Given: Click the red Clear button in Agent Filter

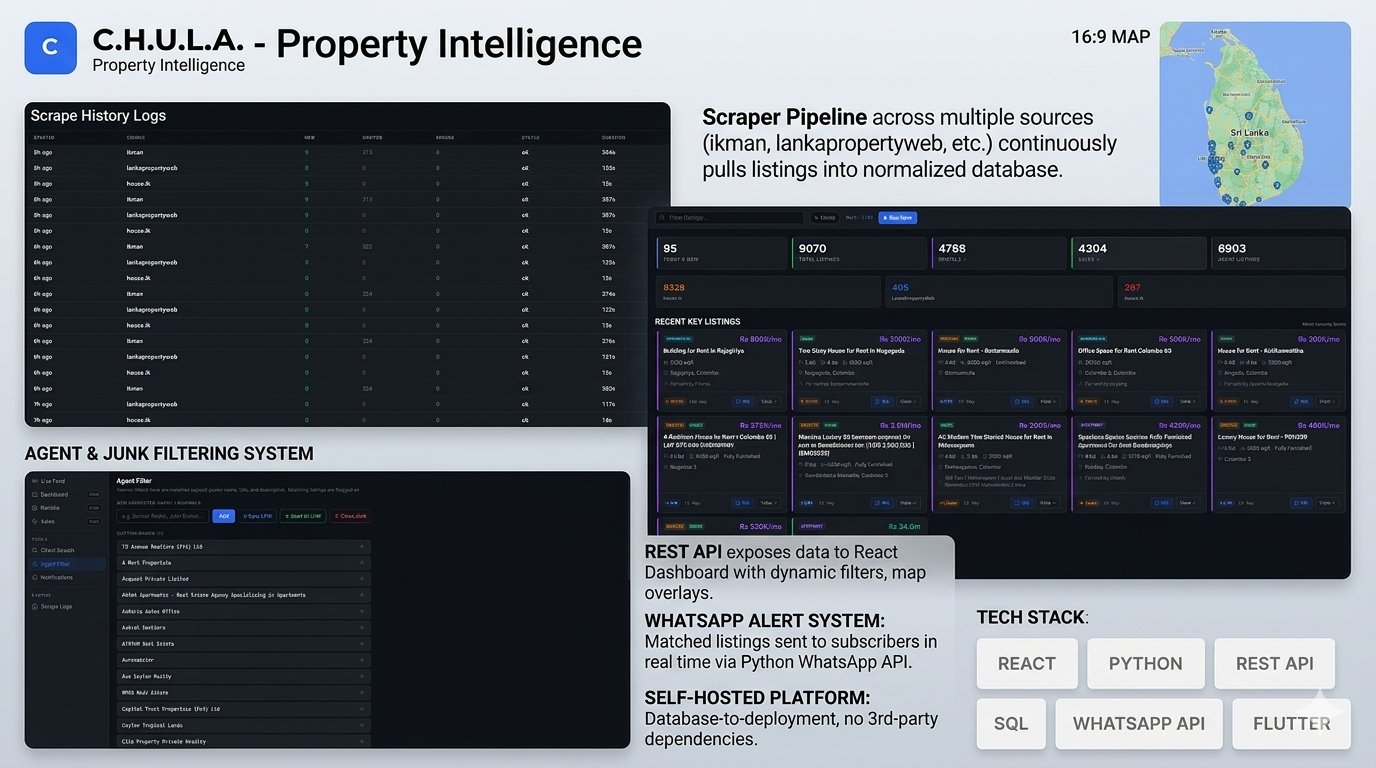Looking at the screenshot, I should pyautogui.click(x=350, y=516).
